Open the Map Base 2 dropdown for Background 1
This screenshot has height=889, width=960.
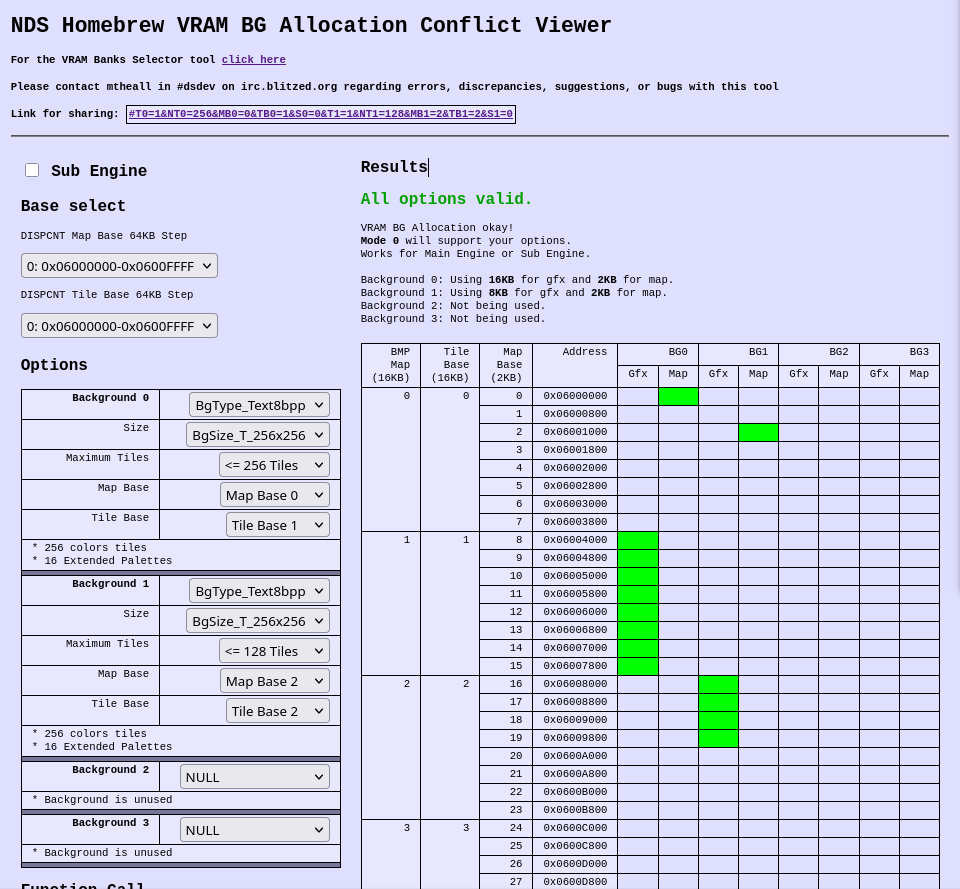coord(274,680)
